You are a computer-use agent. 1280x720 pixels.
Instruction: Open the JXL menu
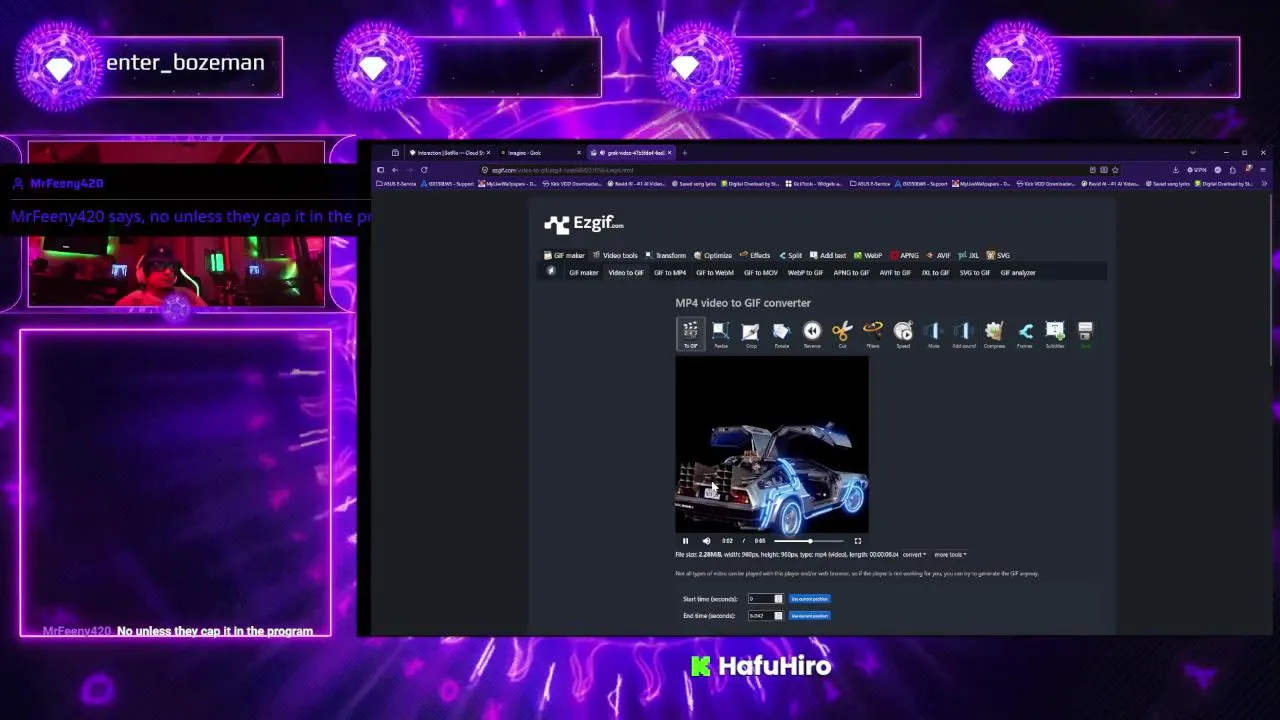968,255
